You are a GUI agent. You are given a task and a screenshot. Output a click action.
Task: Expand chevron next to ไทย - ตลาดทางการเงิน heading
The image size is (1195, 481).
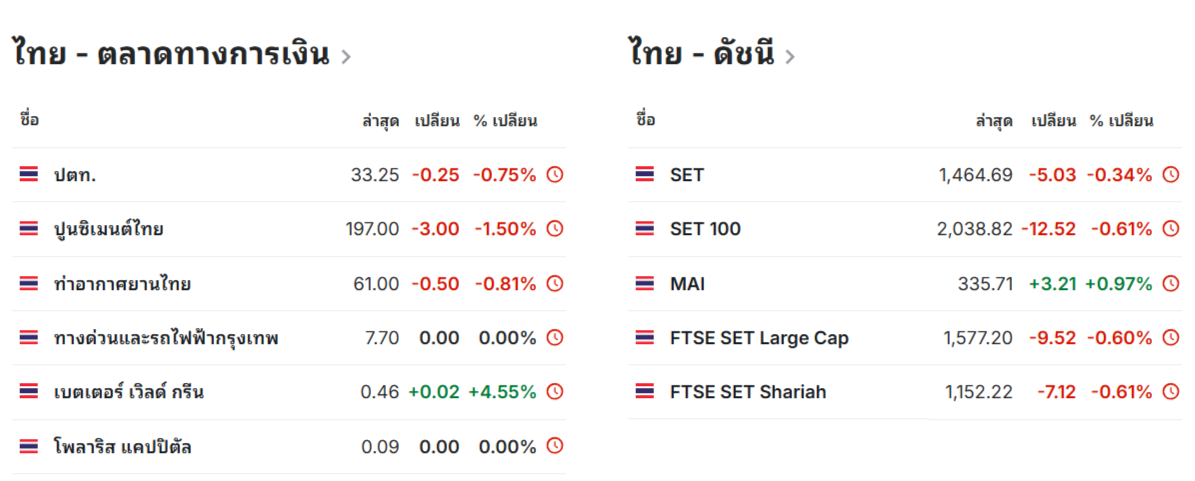click(346, 56)
